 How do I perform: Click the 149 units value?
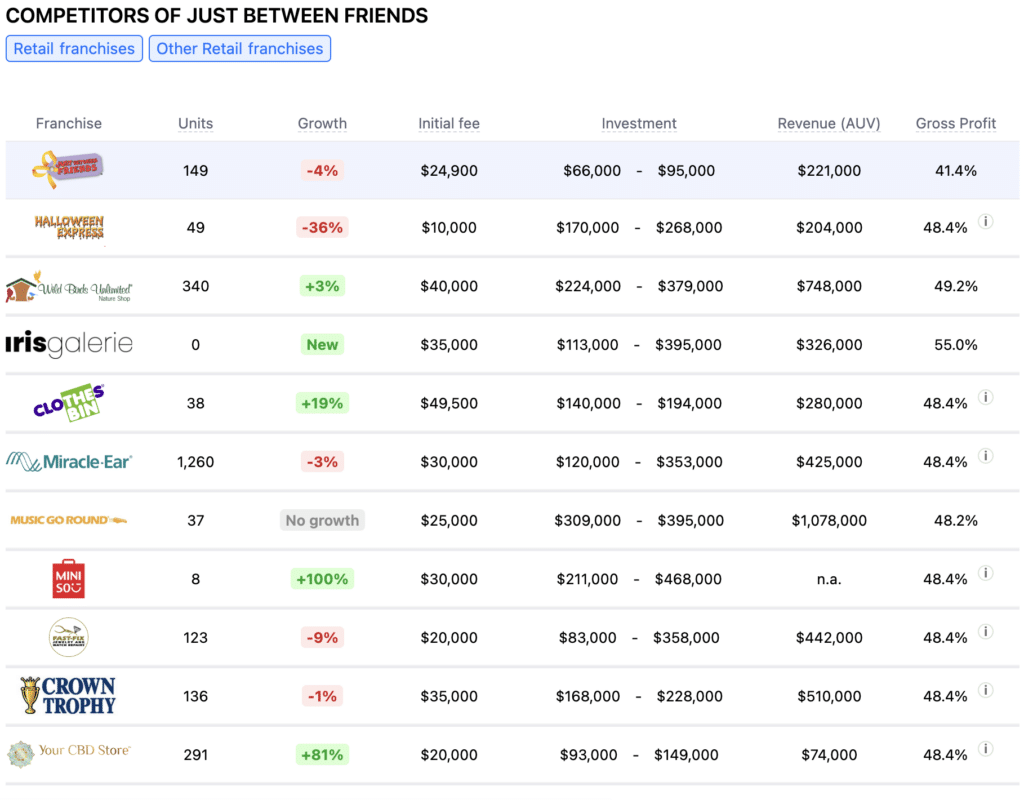[x=195, y=170]
